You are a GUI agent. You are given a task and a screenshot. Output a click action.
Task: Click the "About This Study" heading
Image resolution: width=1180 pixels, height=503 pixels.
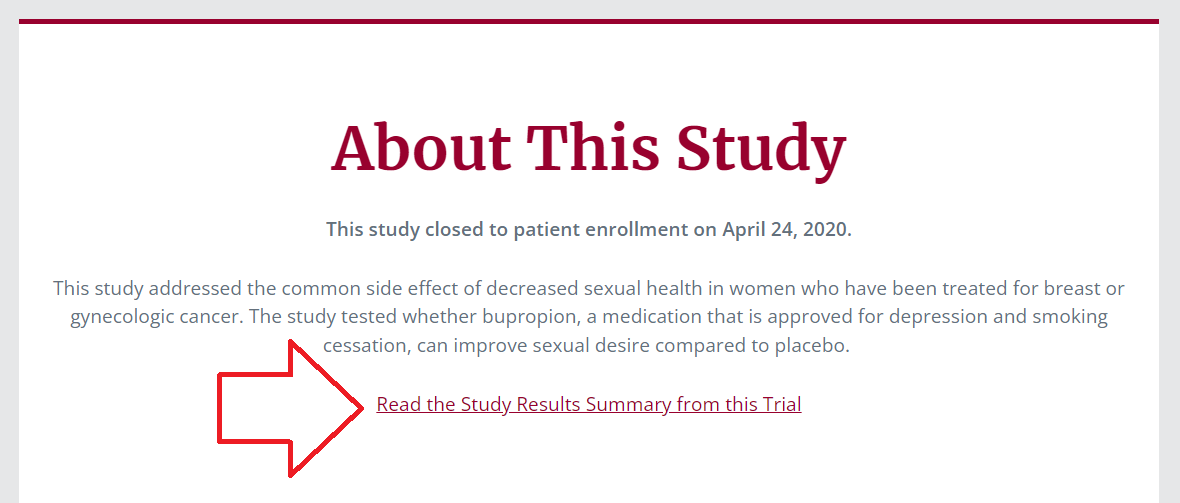click(x=588, y=148)
